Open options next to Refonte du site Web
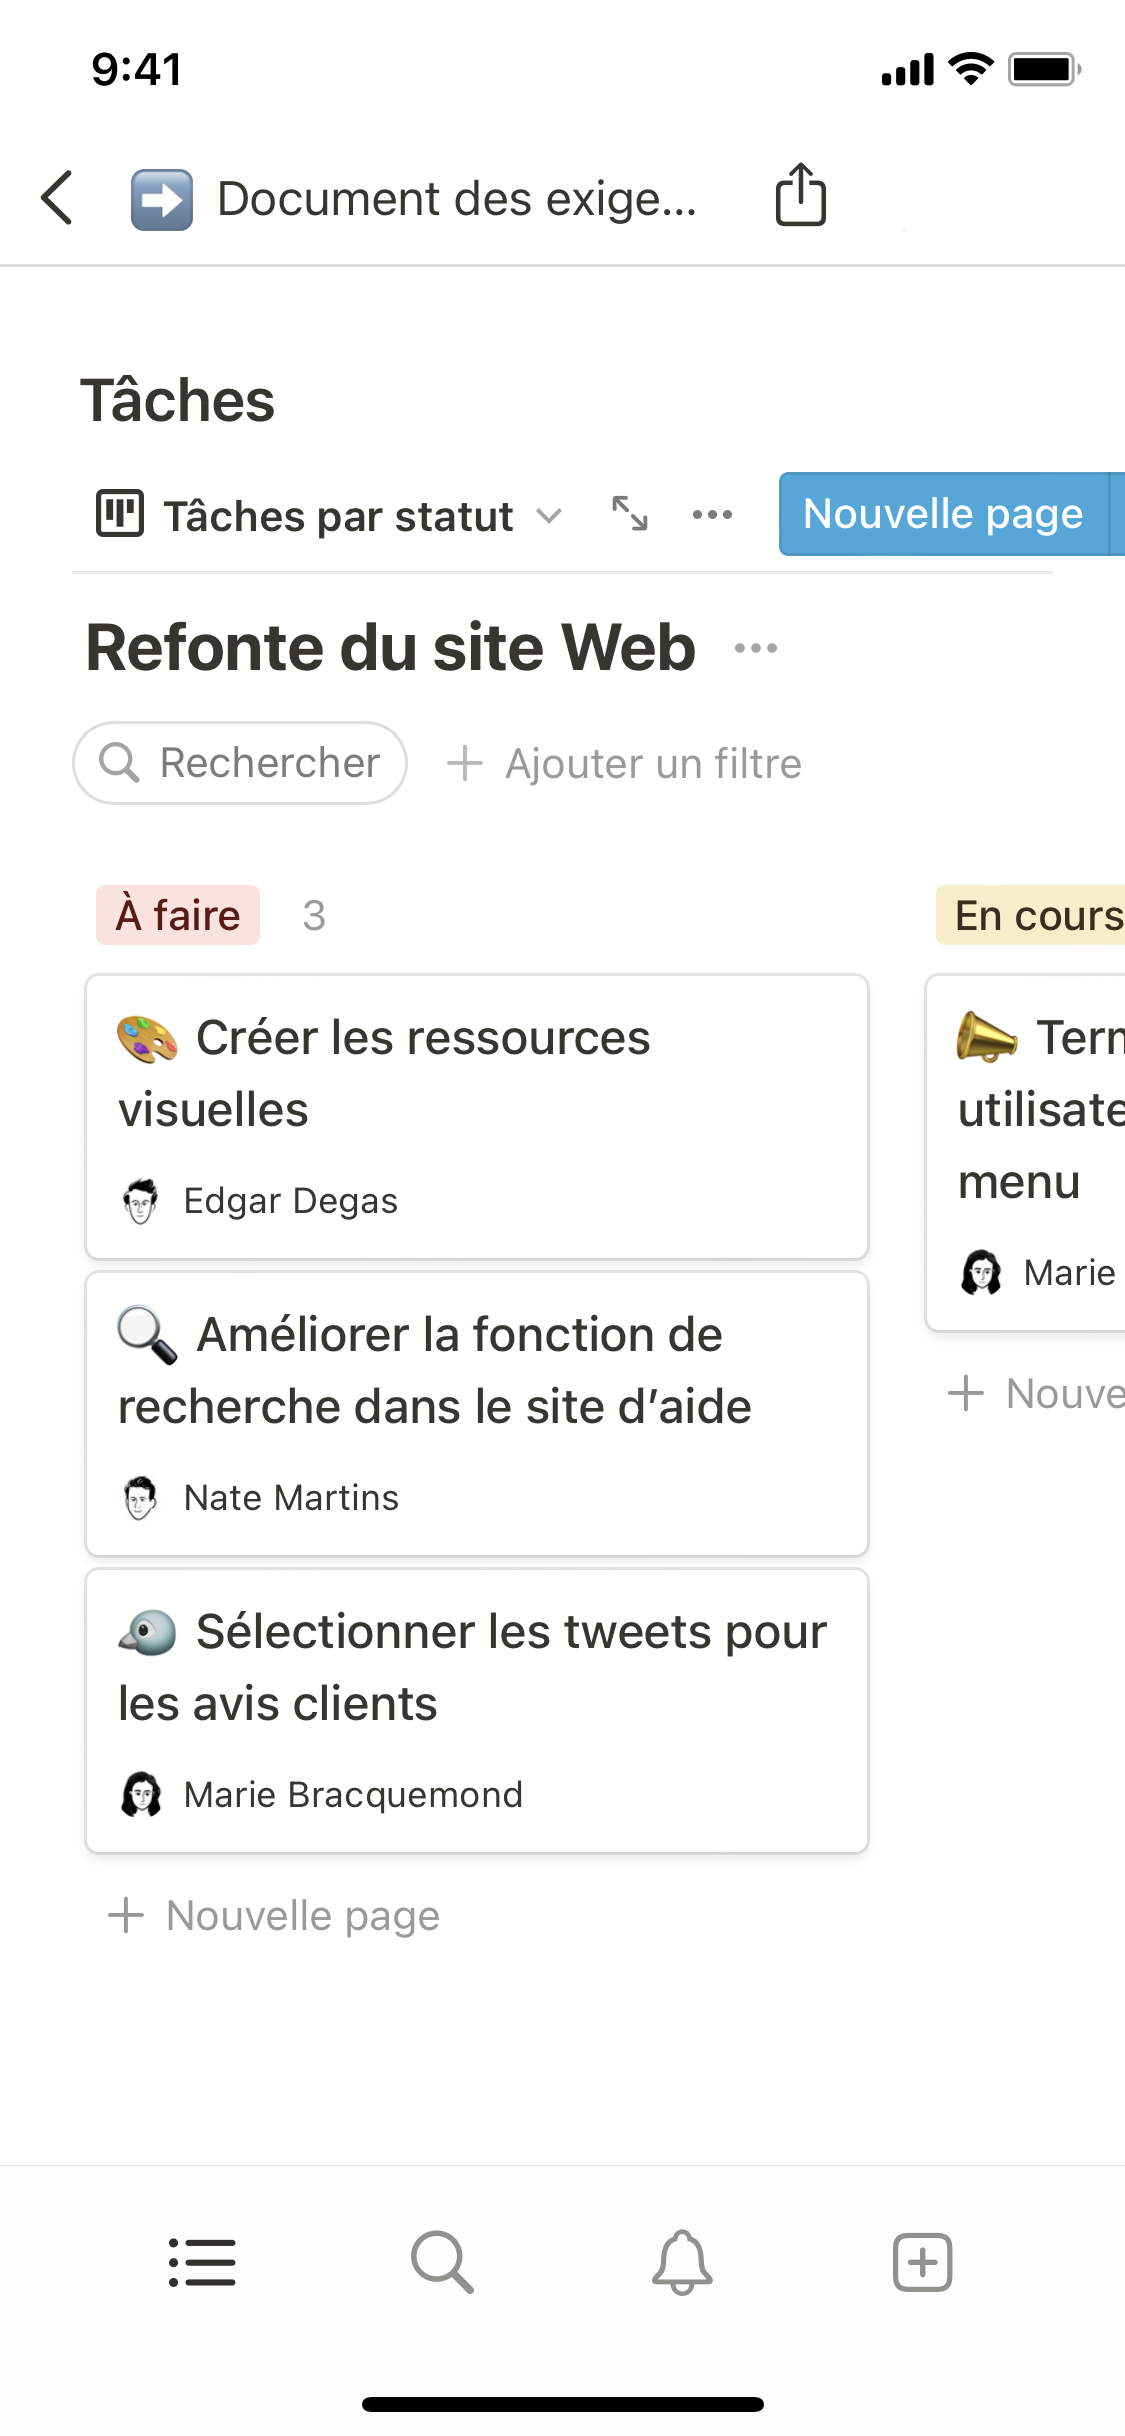The image size is (1125, 2436). 755,648
